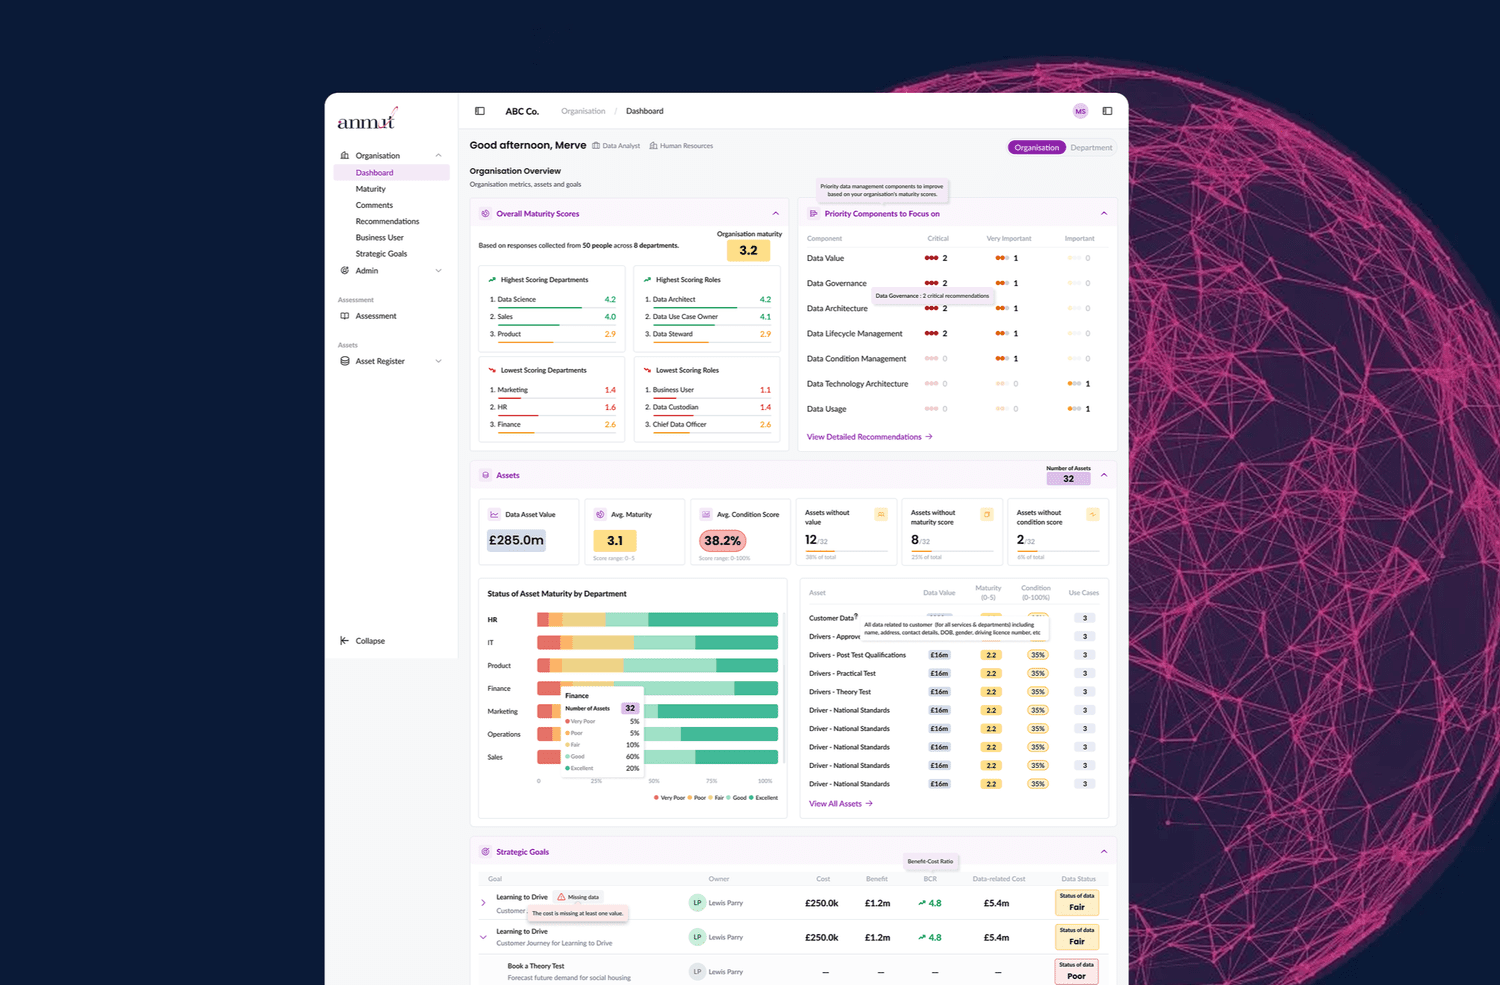Viewport: 1500px width, 985px height.
Task: Click the Avg. Maturity card icon
Action: 600,514
